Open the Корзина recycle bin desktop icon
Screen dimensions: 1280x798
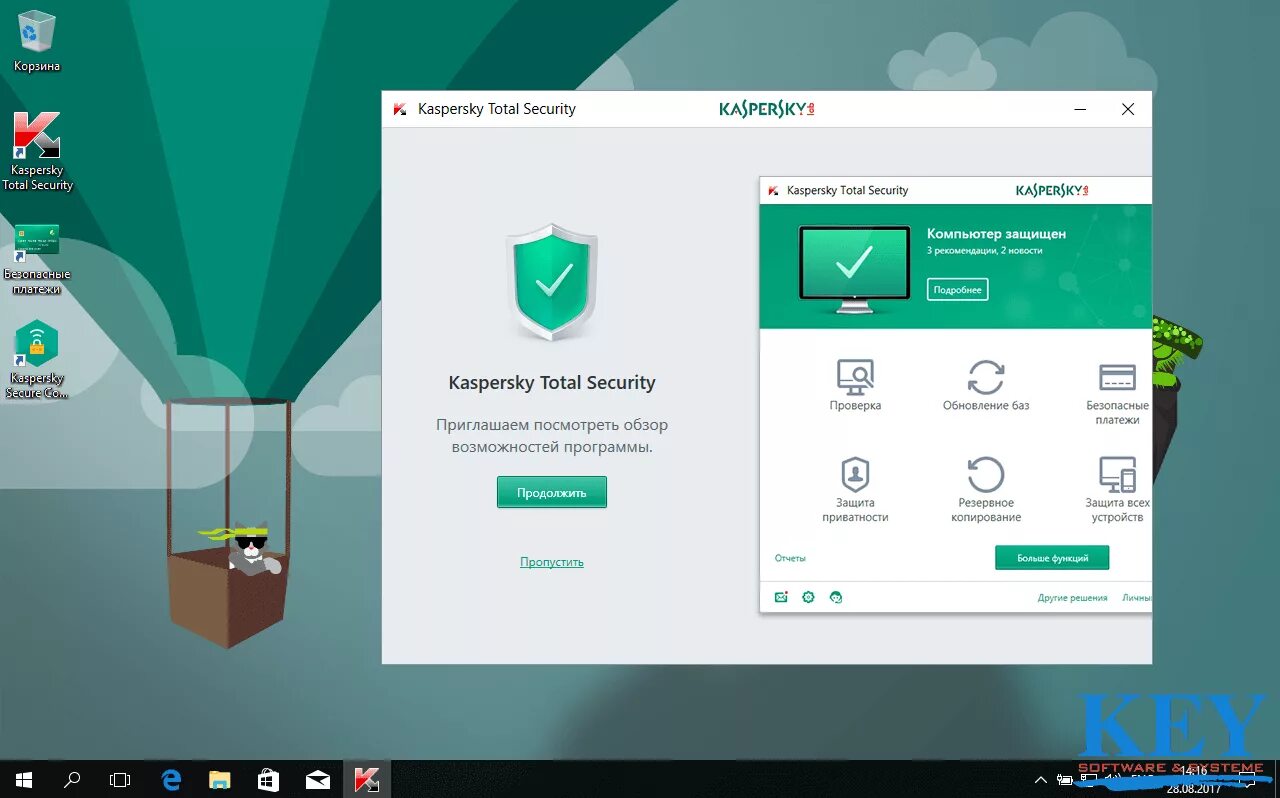coord(37,42)
